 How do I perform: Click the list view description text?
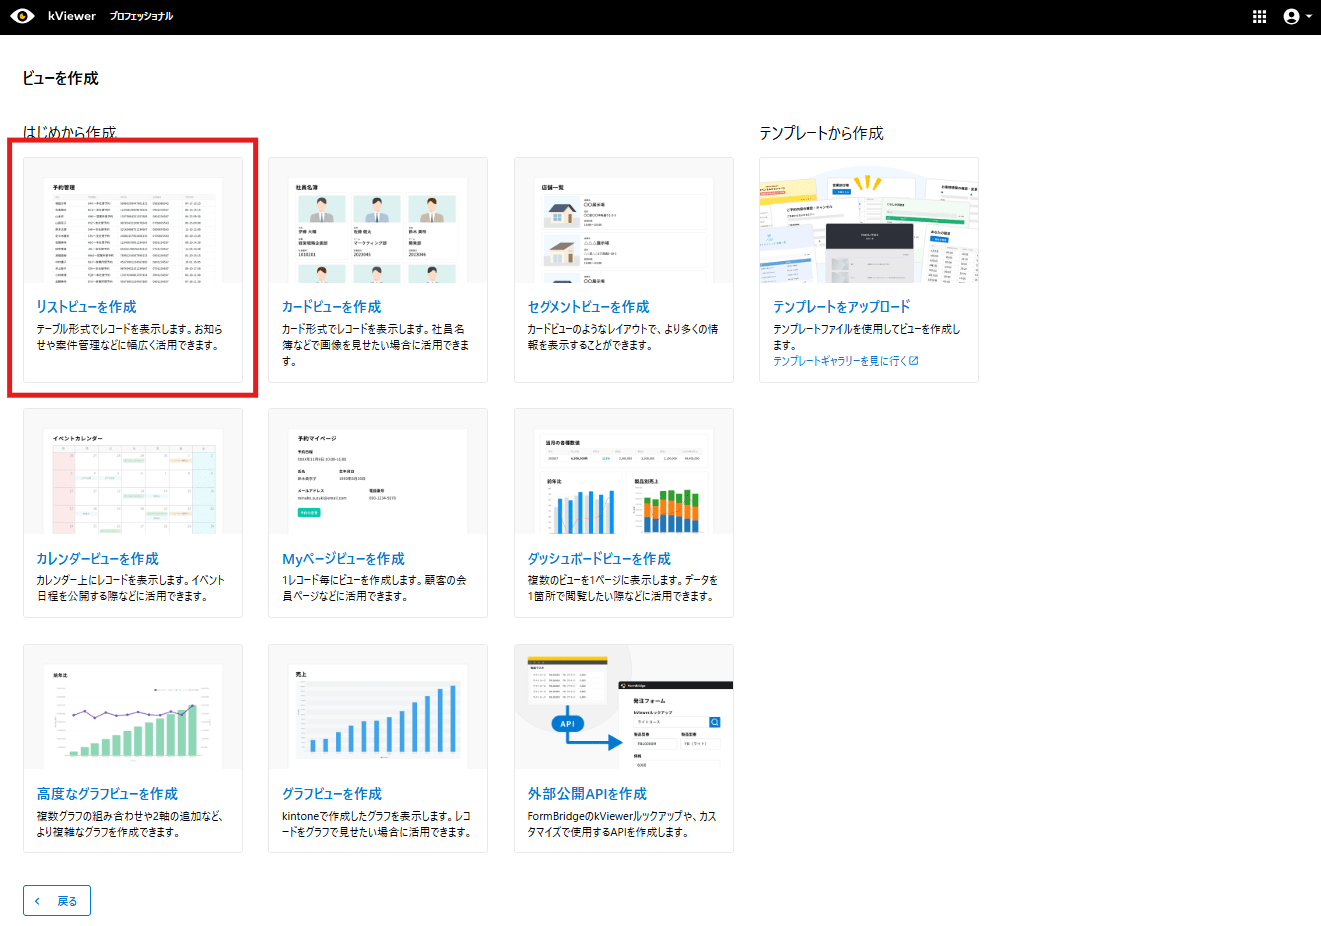pyautogui.click(x=129, y=337)
